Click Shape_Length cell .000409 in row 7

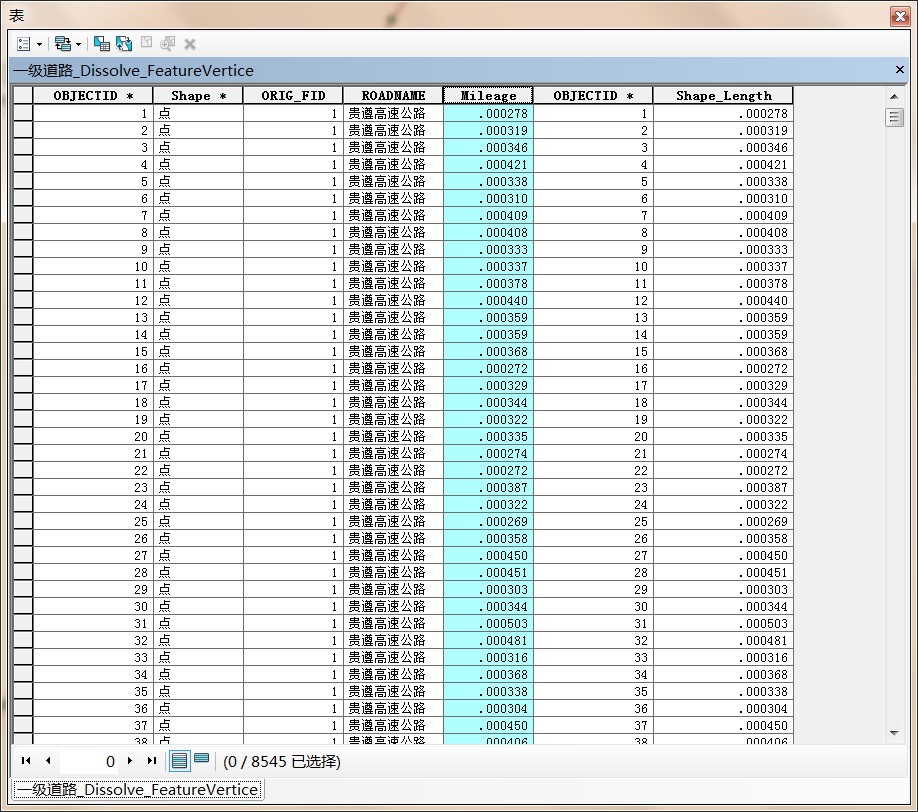pyautogui.click(x=723, y=215)
